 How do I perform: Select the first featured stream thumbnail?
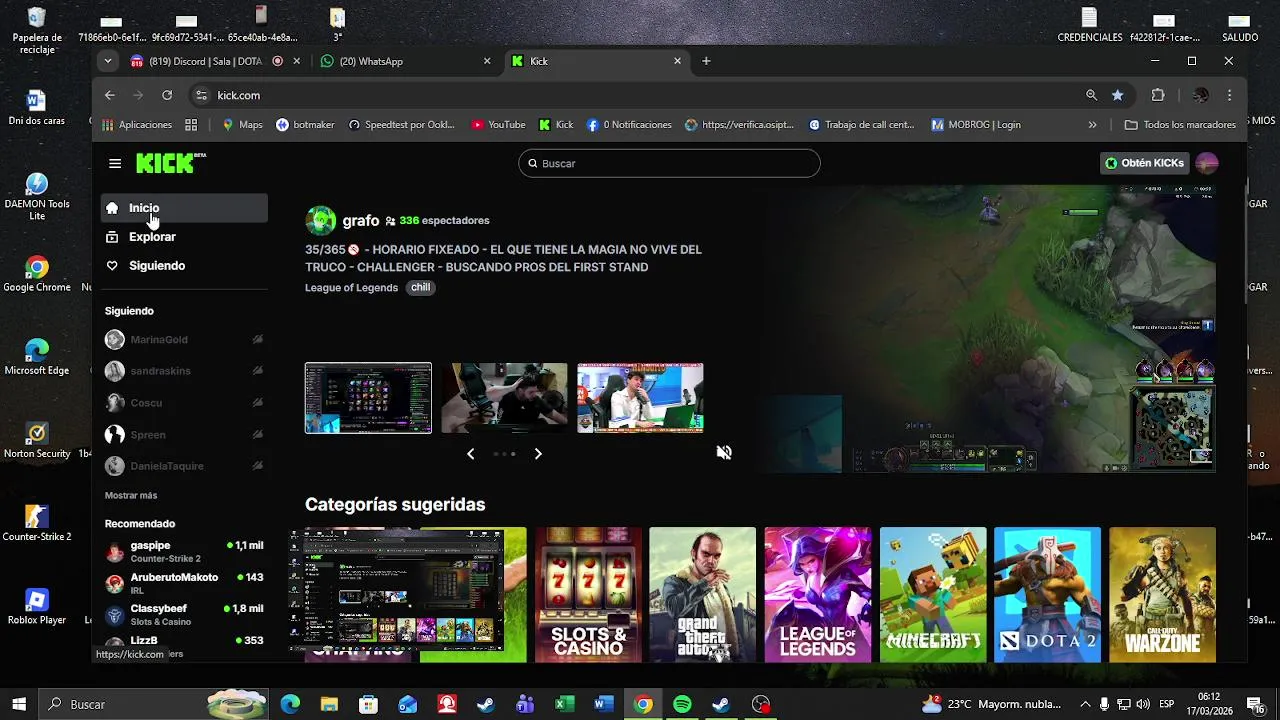(x=368, y=398)
